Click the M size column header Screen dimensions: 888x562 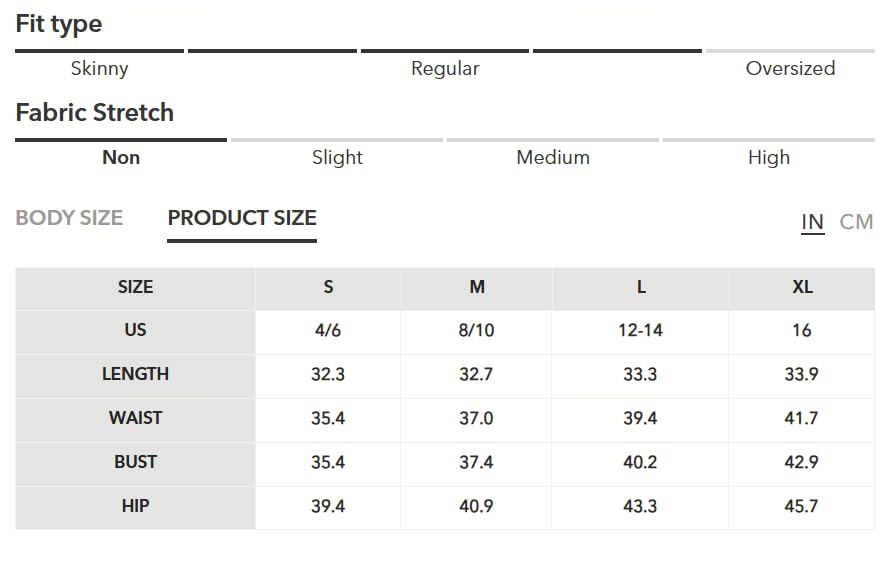point(477,287)
